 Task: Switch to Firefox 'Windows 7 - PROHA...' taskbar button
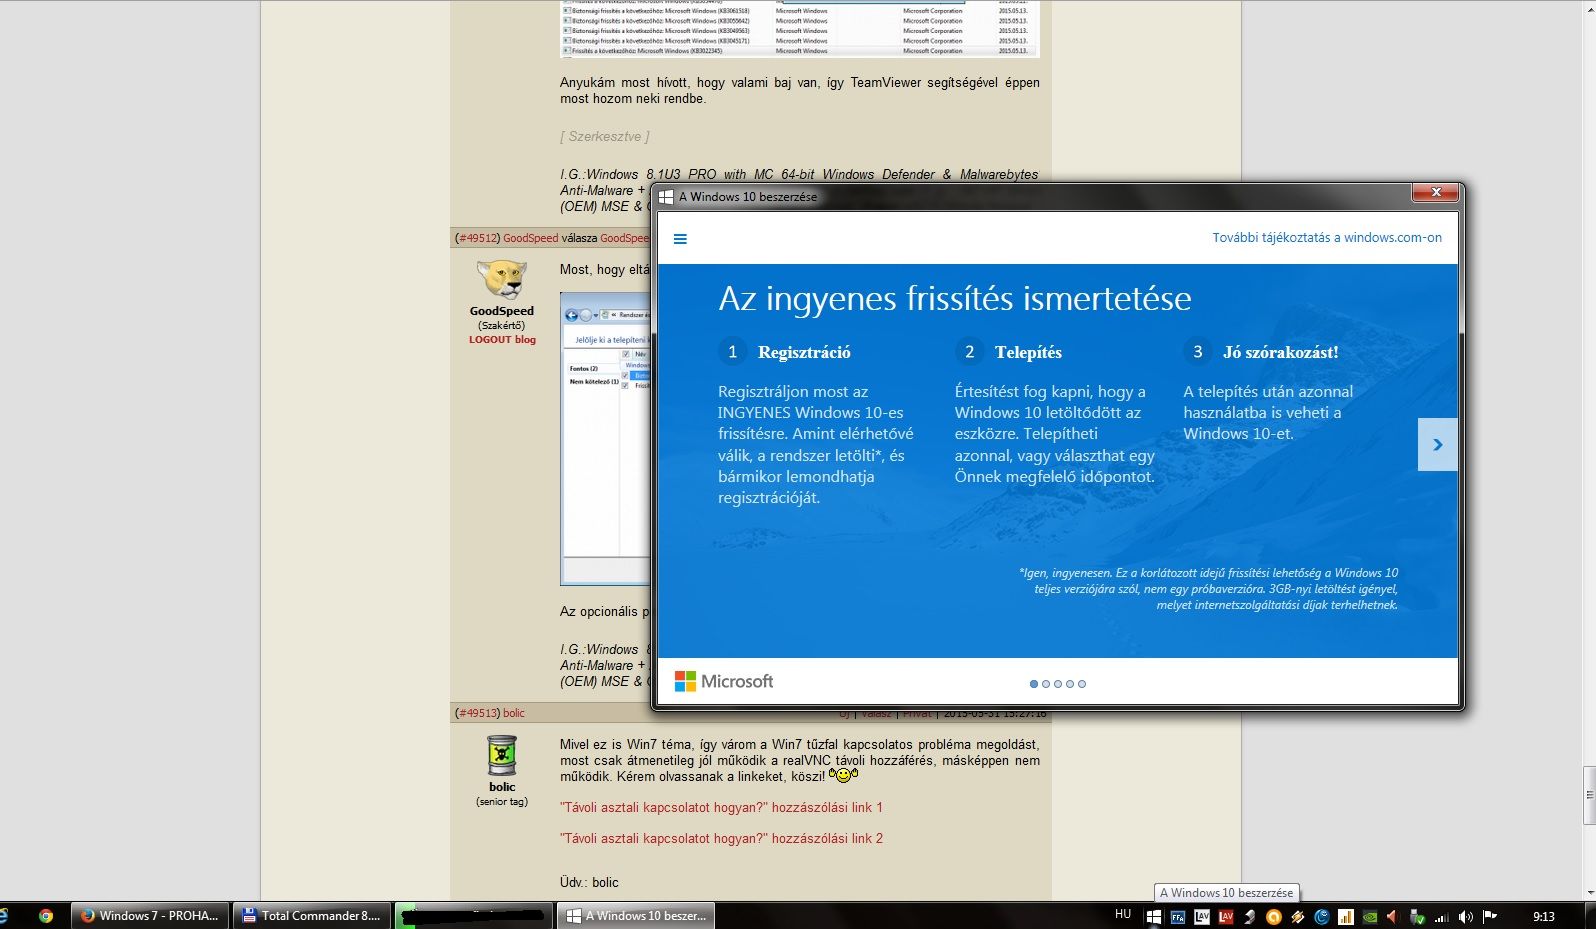click(x=151, y=915)
